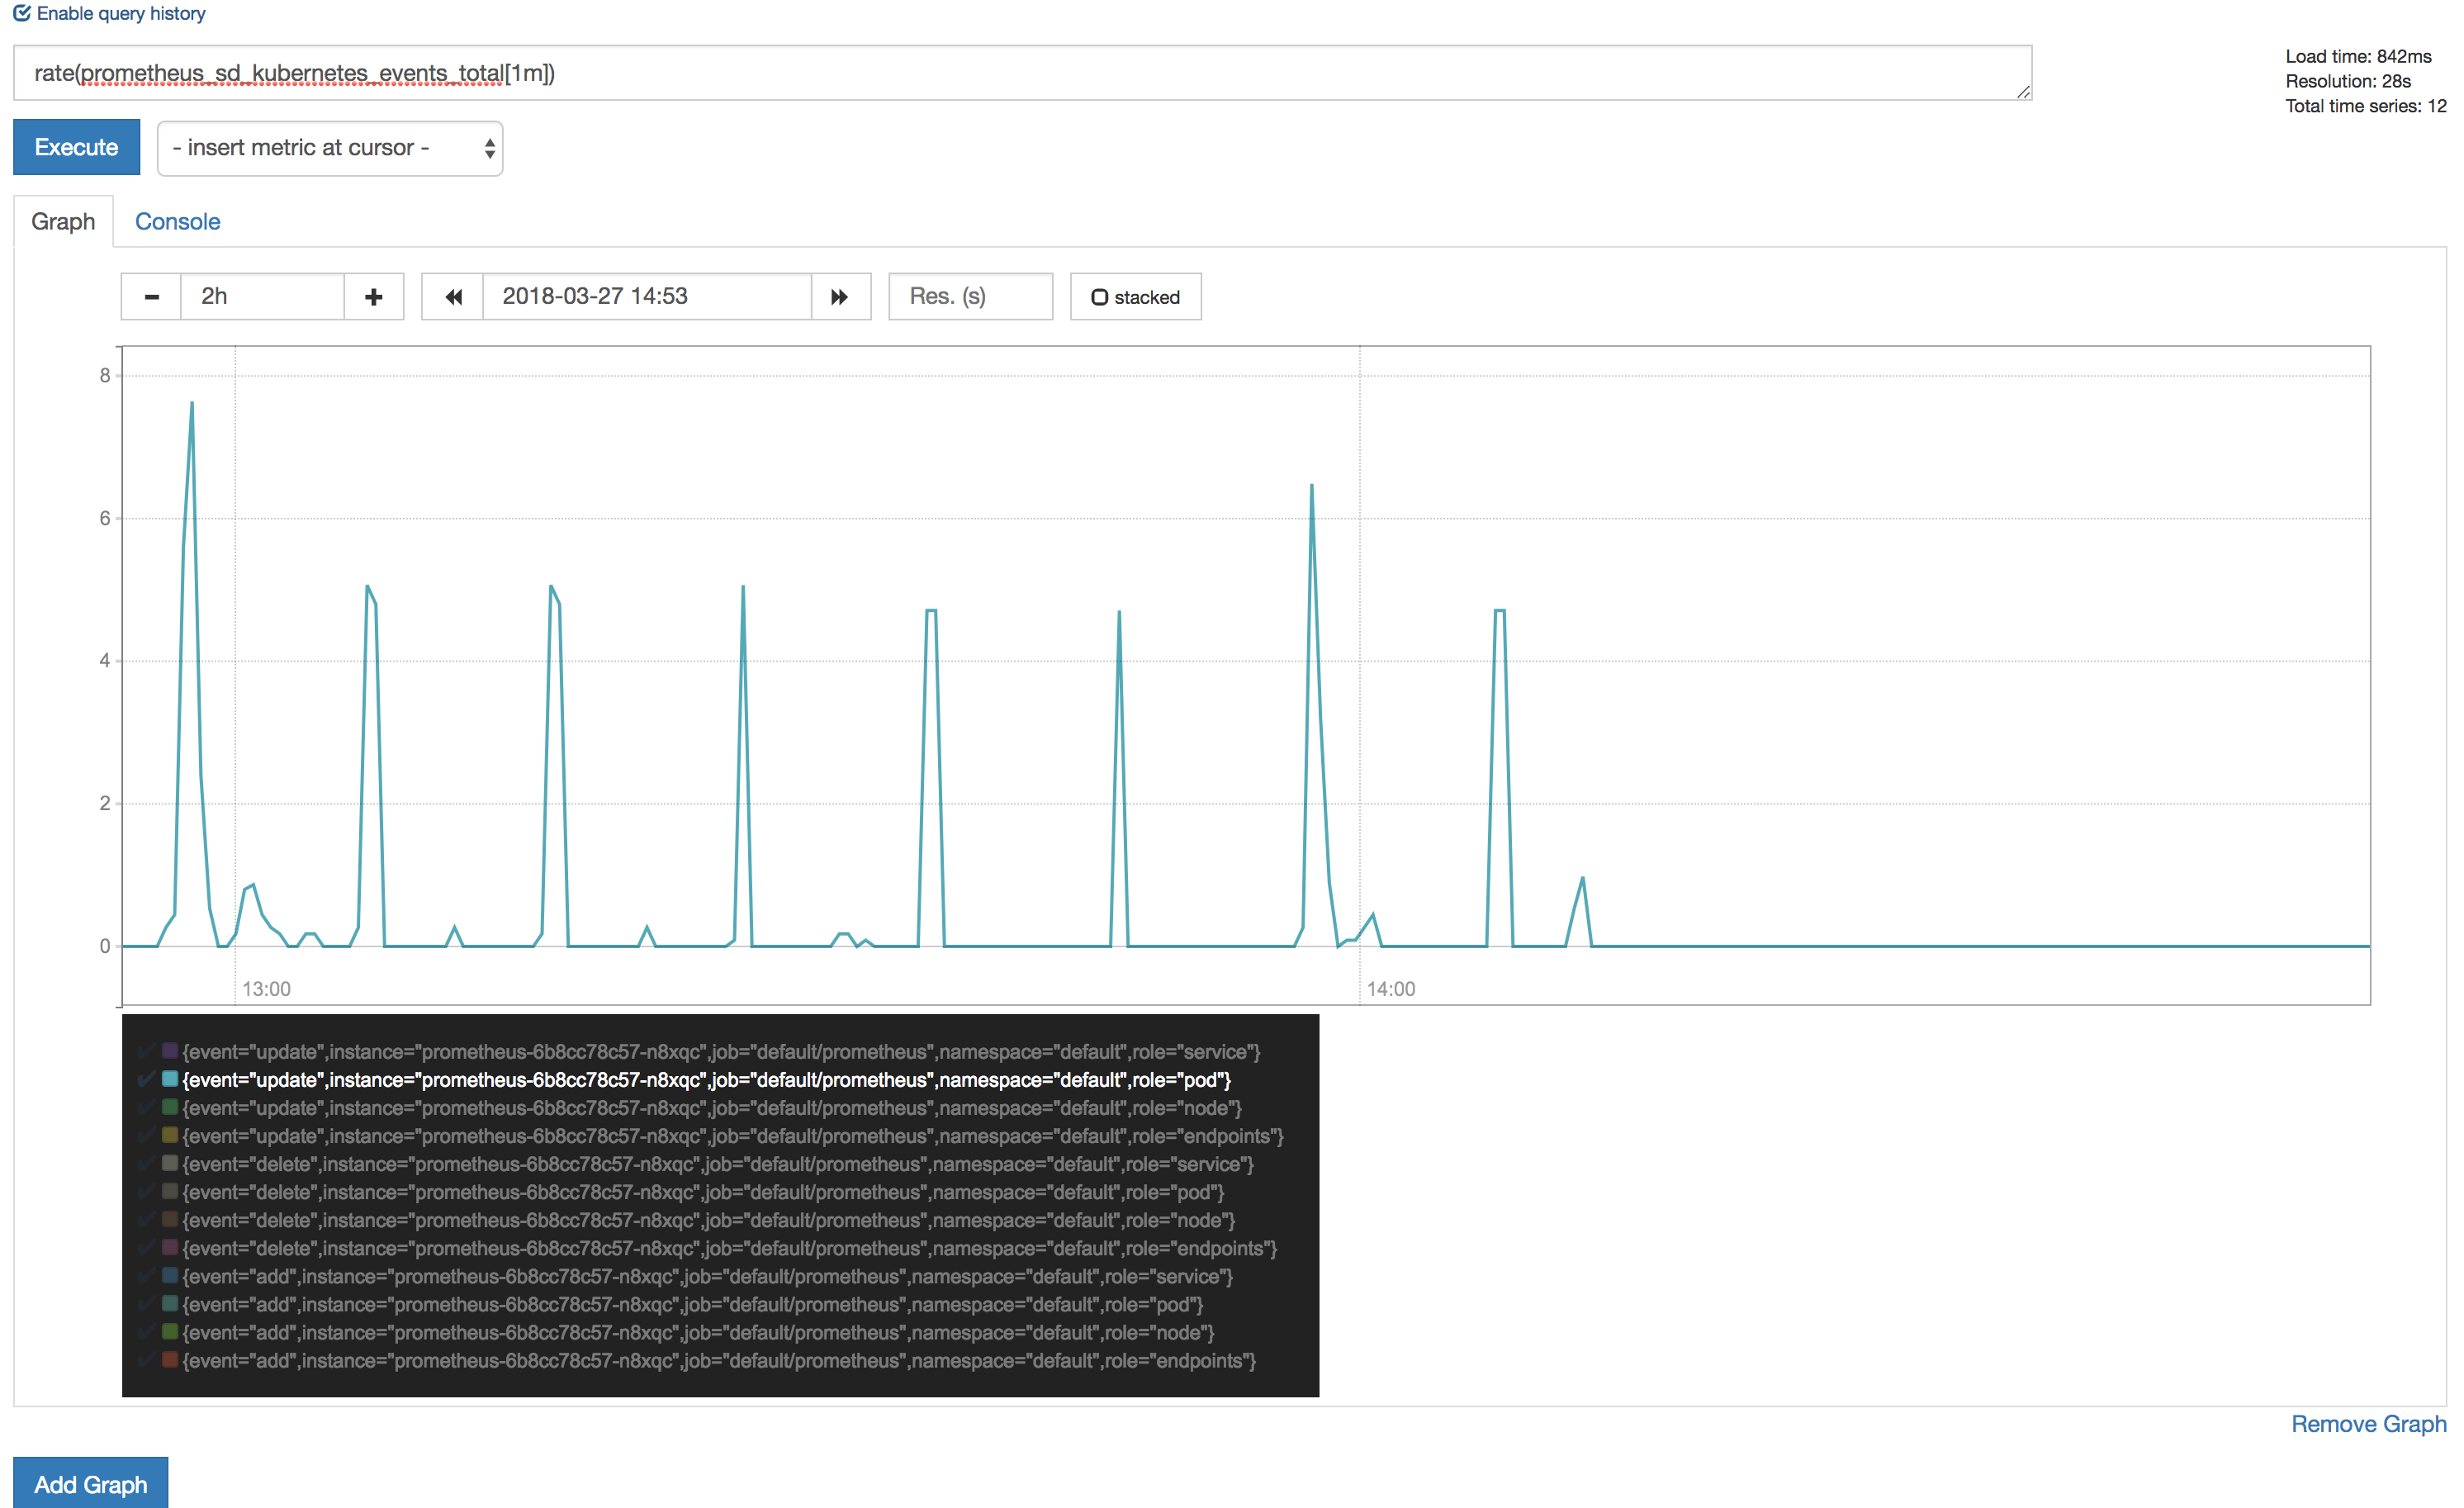Click the Res. (s) resolution input field
This screenshot has width=2464, height=1508.
point(970,297)
